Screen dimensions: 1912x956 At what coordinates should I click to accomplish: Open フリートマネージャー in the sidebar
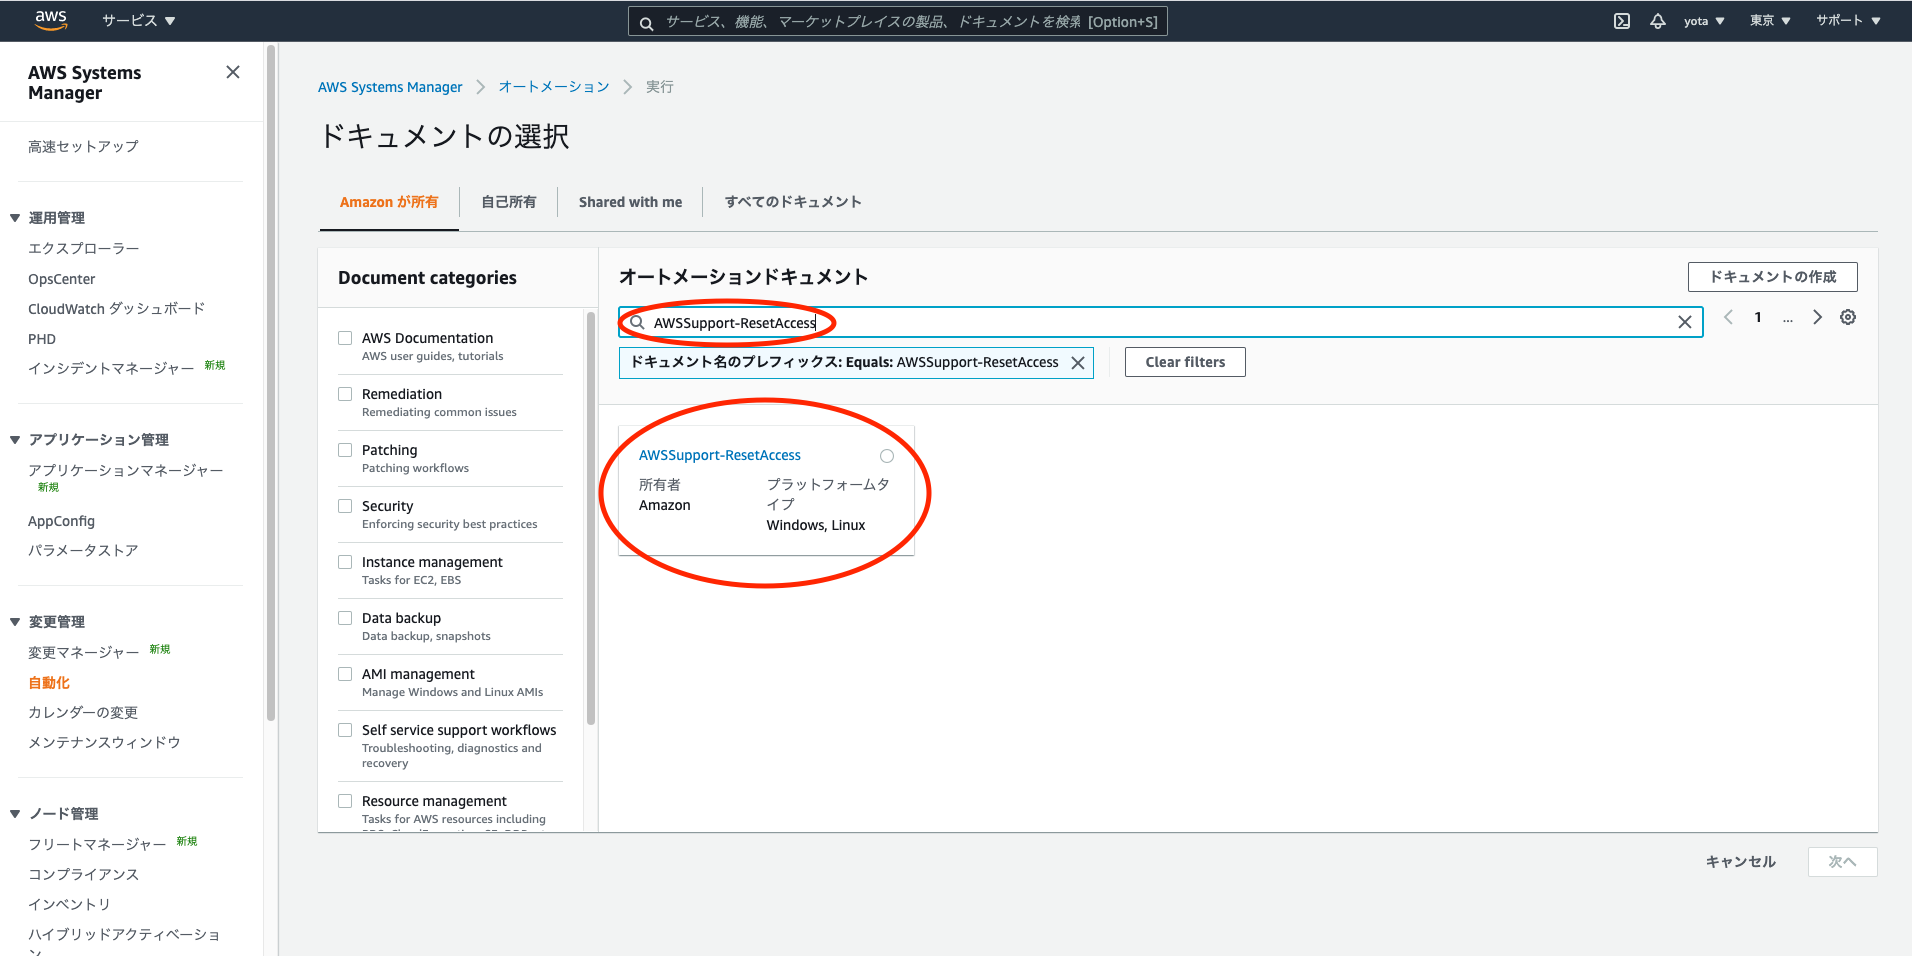(x=97, y=845)
